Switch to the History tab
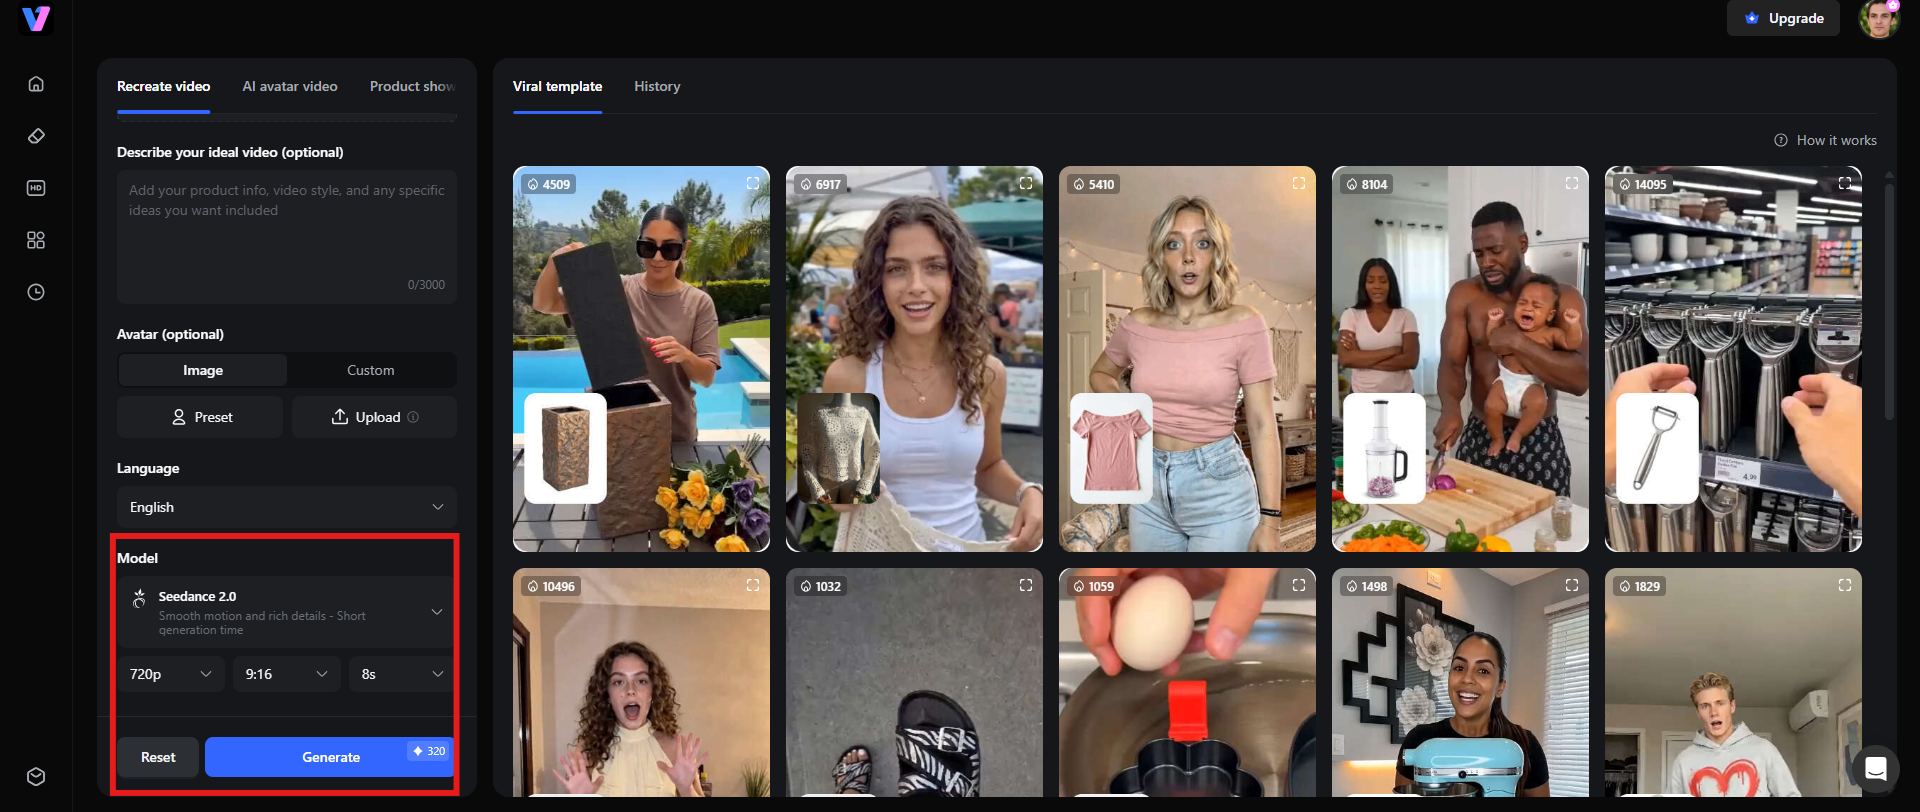The image size is (1920, 812). coord(657,87)
